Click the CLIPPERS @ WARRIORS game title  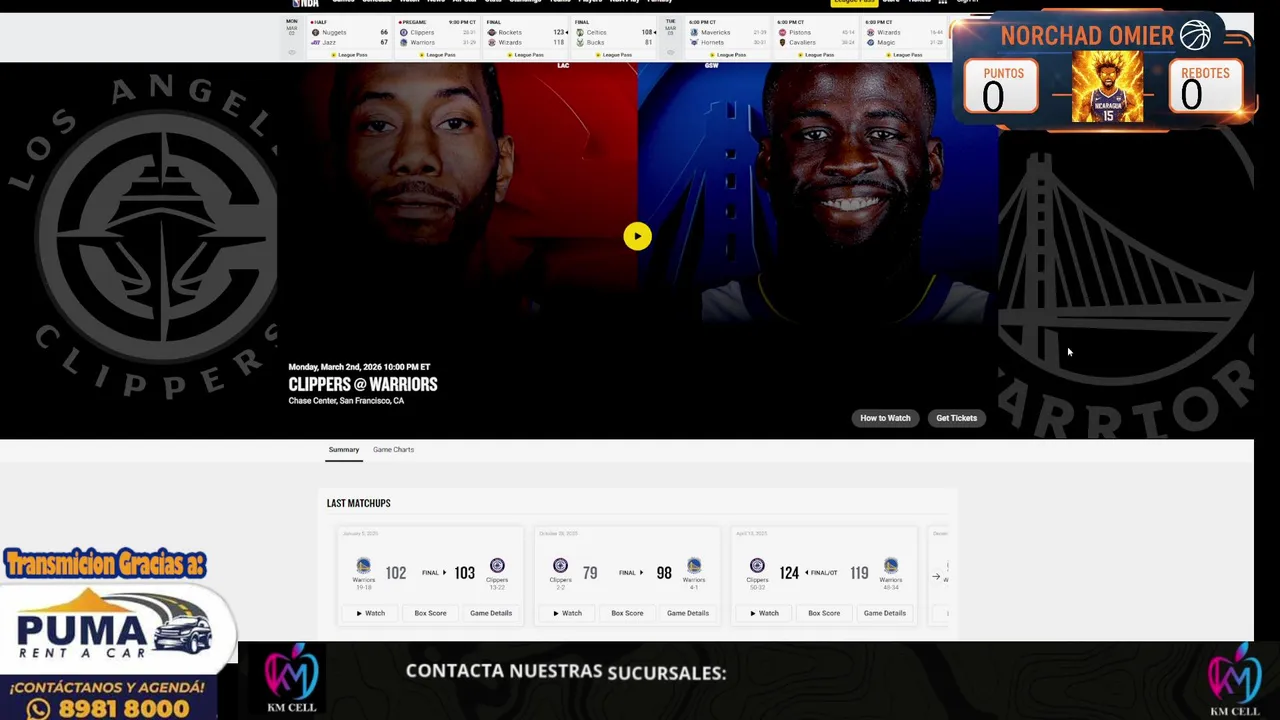click(x=363, y=384)
